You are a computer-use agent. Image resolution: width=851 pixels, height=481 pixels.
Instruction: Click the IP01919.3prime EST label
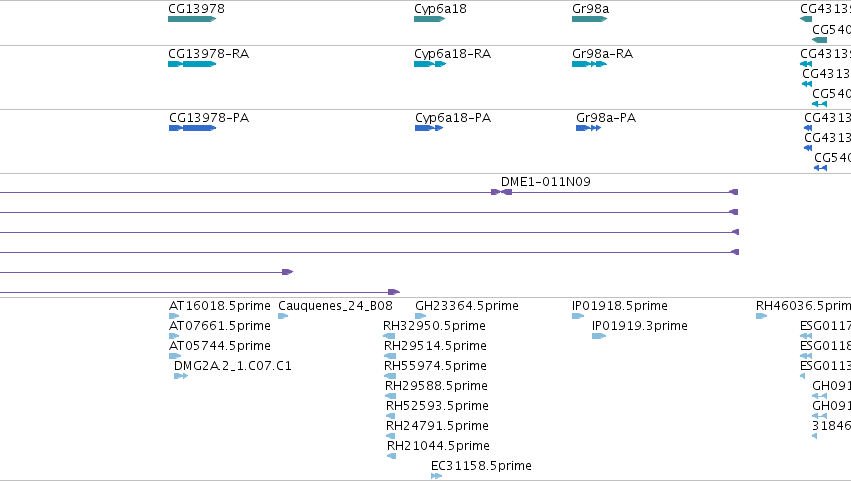click(x=639, y=326)
